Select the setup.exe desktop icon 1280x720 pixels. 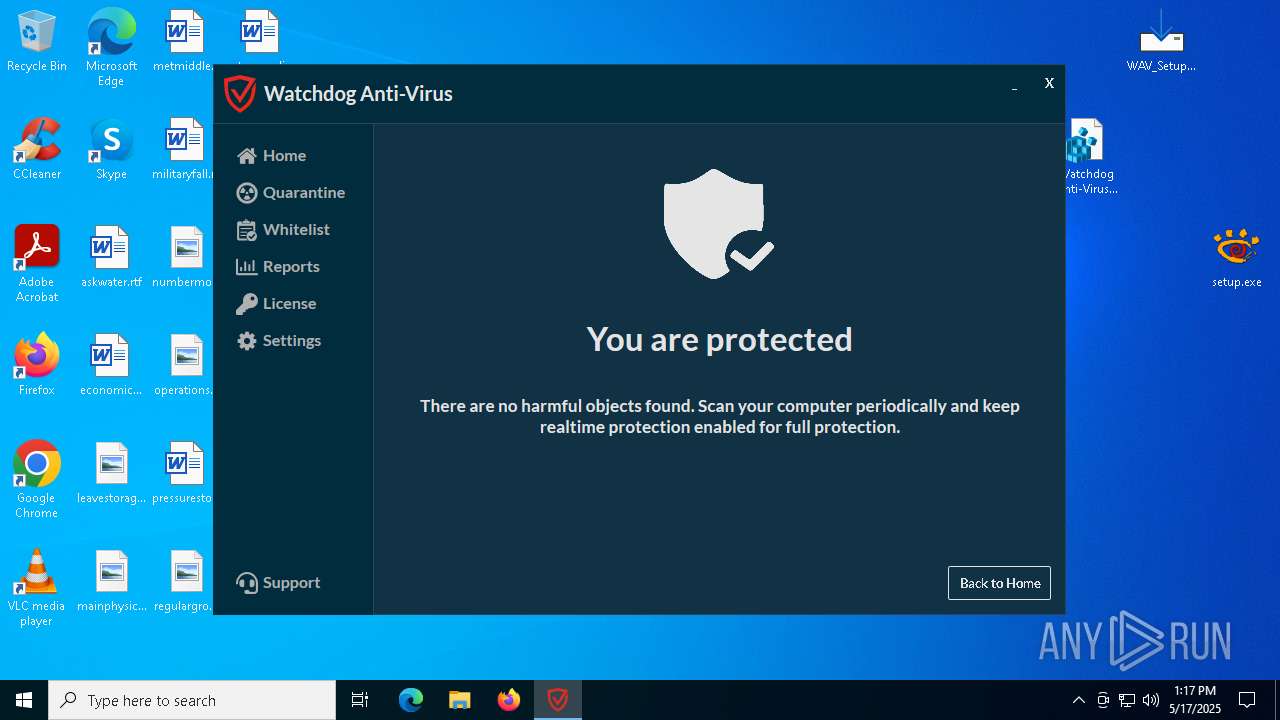point(1237,258)
